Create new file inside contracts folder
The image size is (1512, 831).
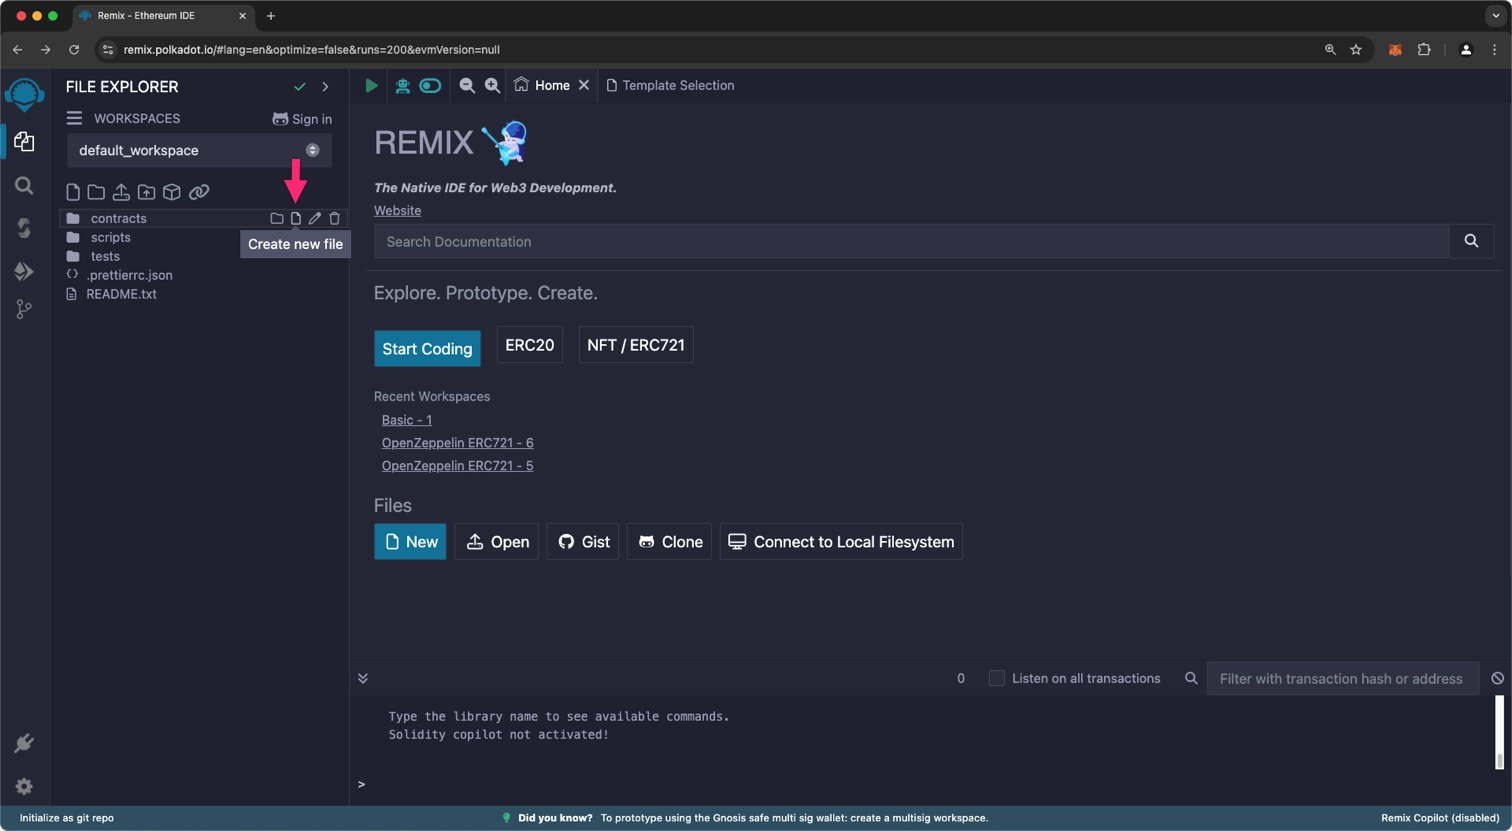[x=296, y=218]
